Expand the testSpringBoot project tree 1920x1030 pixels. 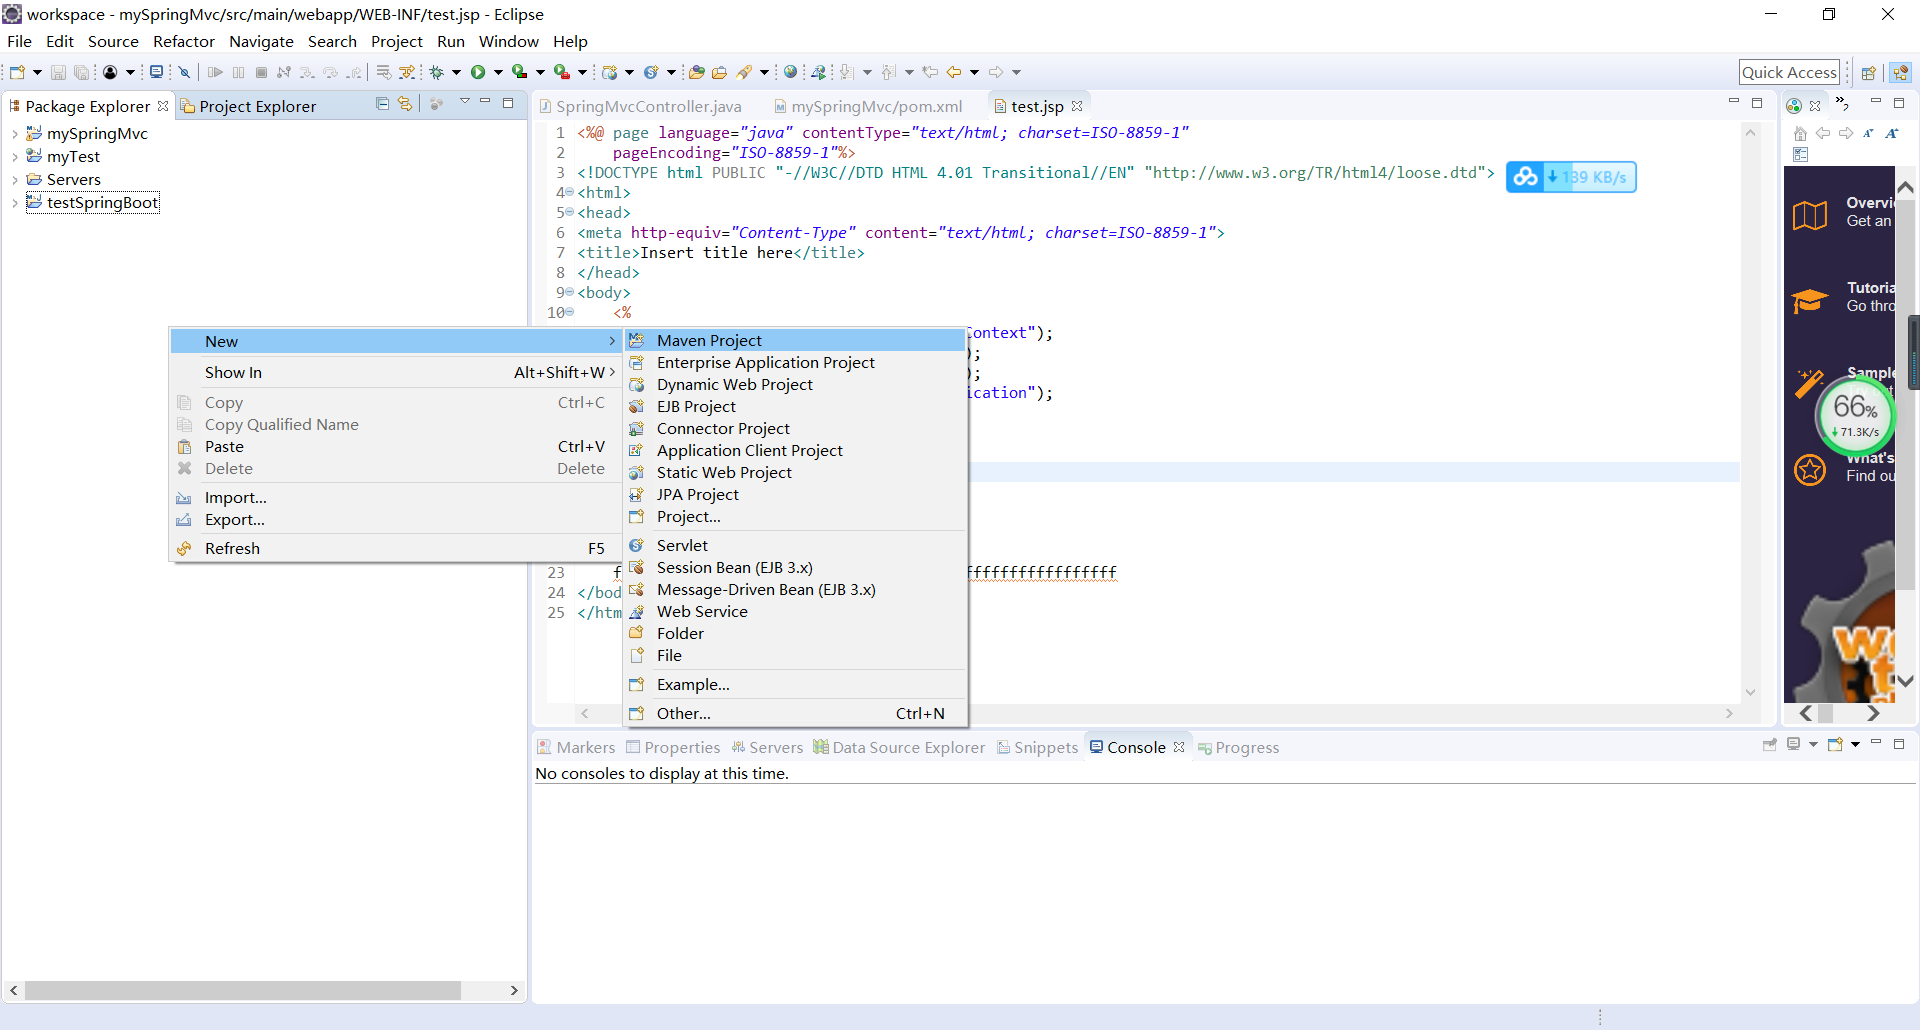click(14, 203)
